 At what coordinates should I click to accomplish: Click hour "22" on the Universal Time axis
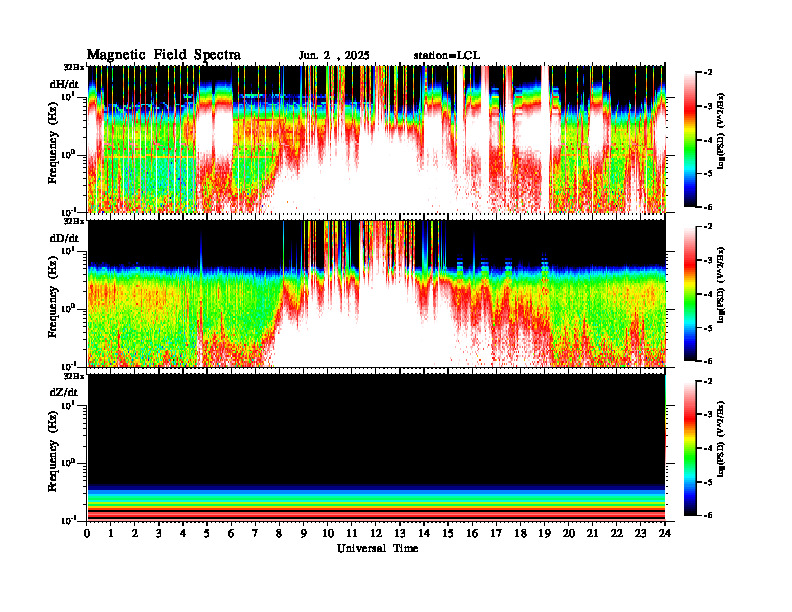coord(617,534)
